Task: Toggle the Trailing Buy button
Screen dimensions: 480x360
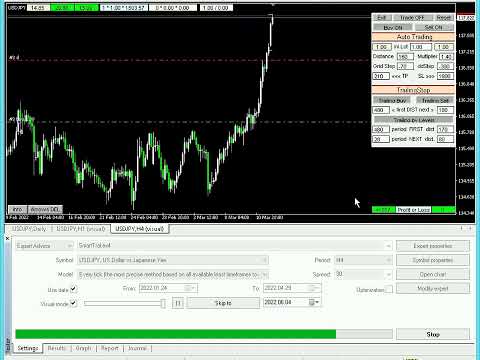Action: (392, 100)
